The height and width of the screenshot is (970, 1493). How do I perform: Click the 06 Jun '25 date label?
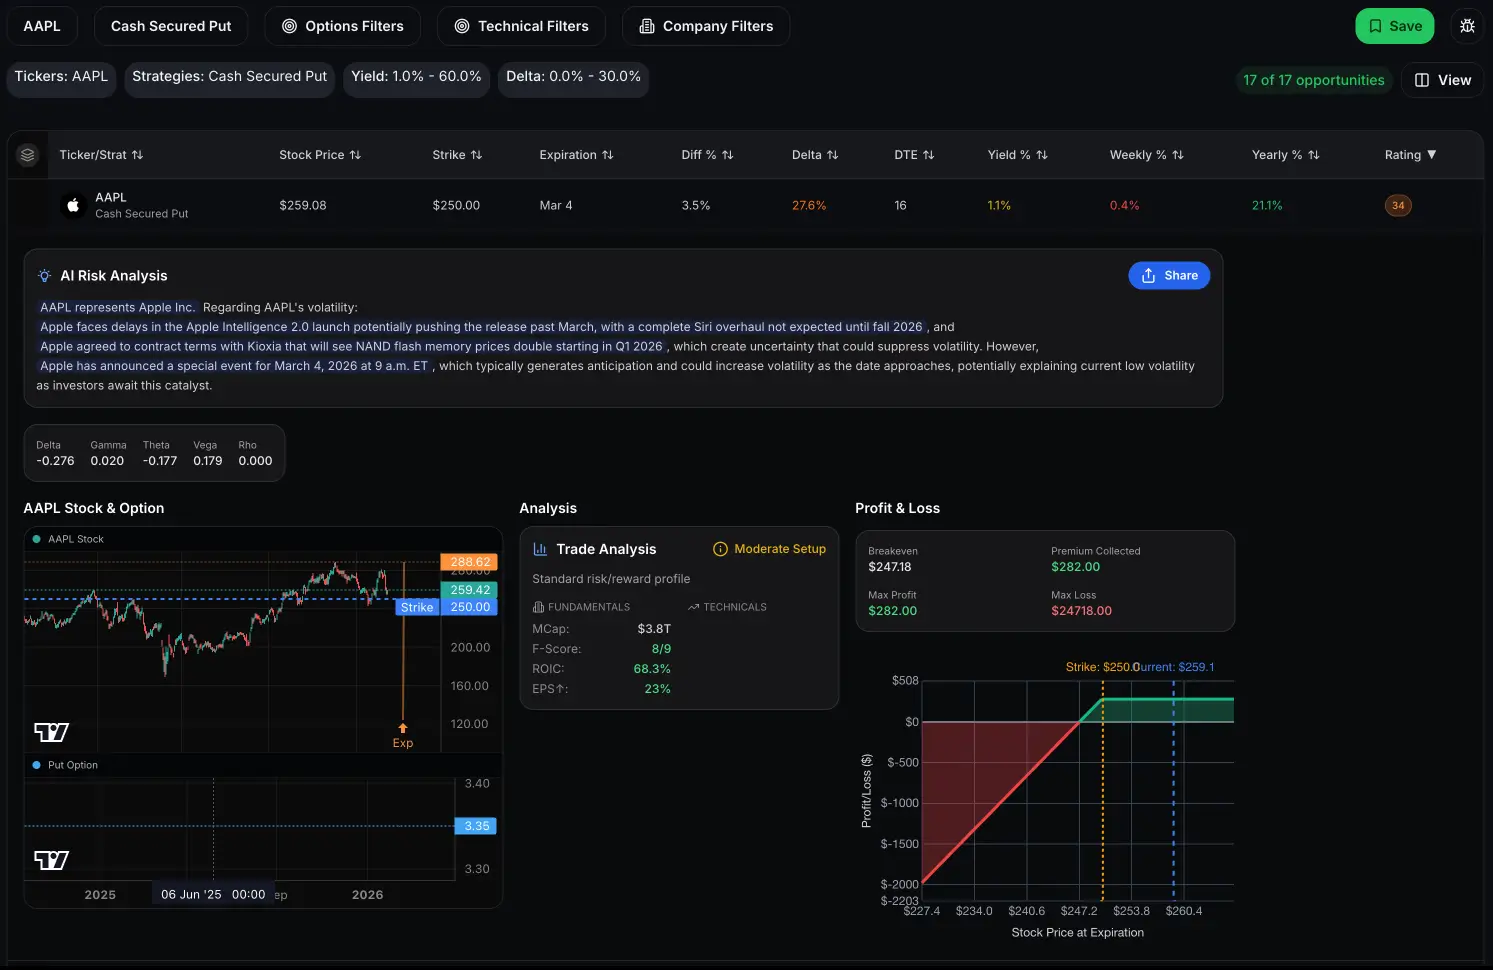click(213, 894)
